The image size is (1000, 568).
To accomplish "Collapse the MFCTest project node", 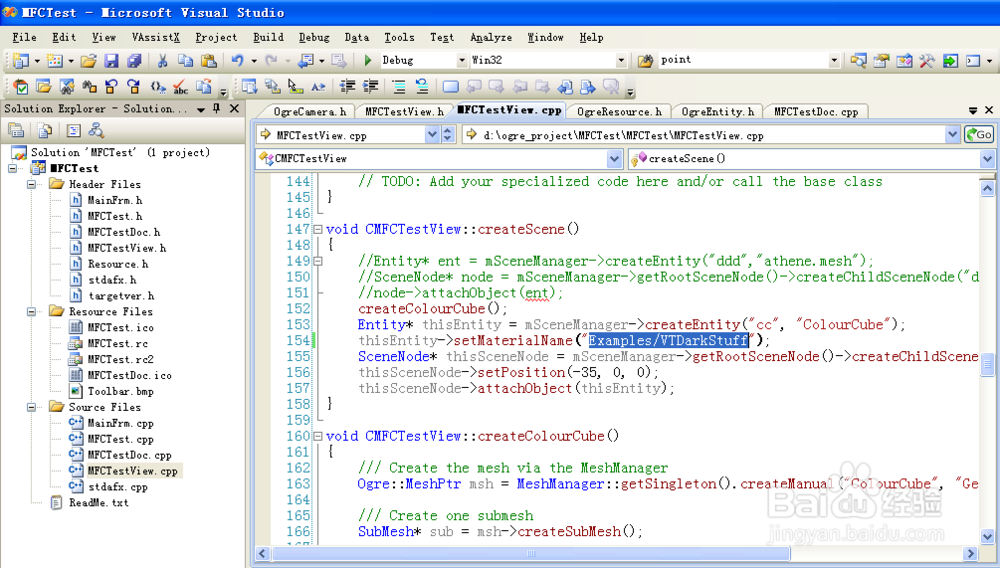I will point(12,168).
